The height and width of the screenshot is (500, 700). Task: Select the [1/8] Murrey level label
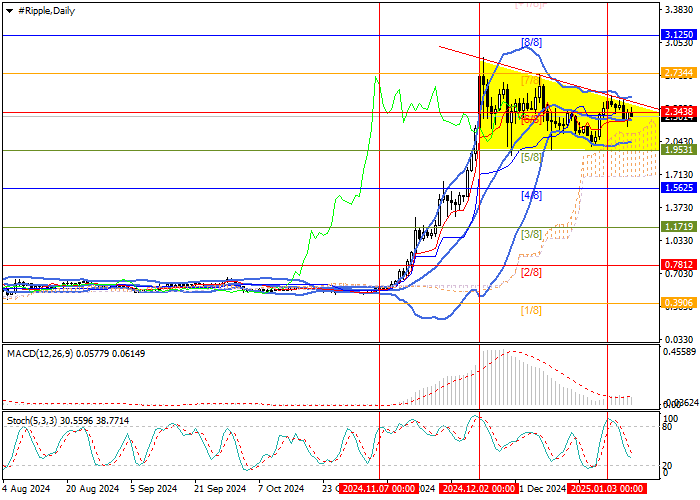point(532,311)
